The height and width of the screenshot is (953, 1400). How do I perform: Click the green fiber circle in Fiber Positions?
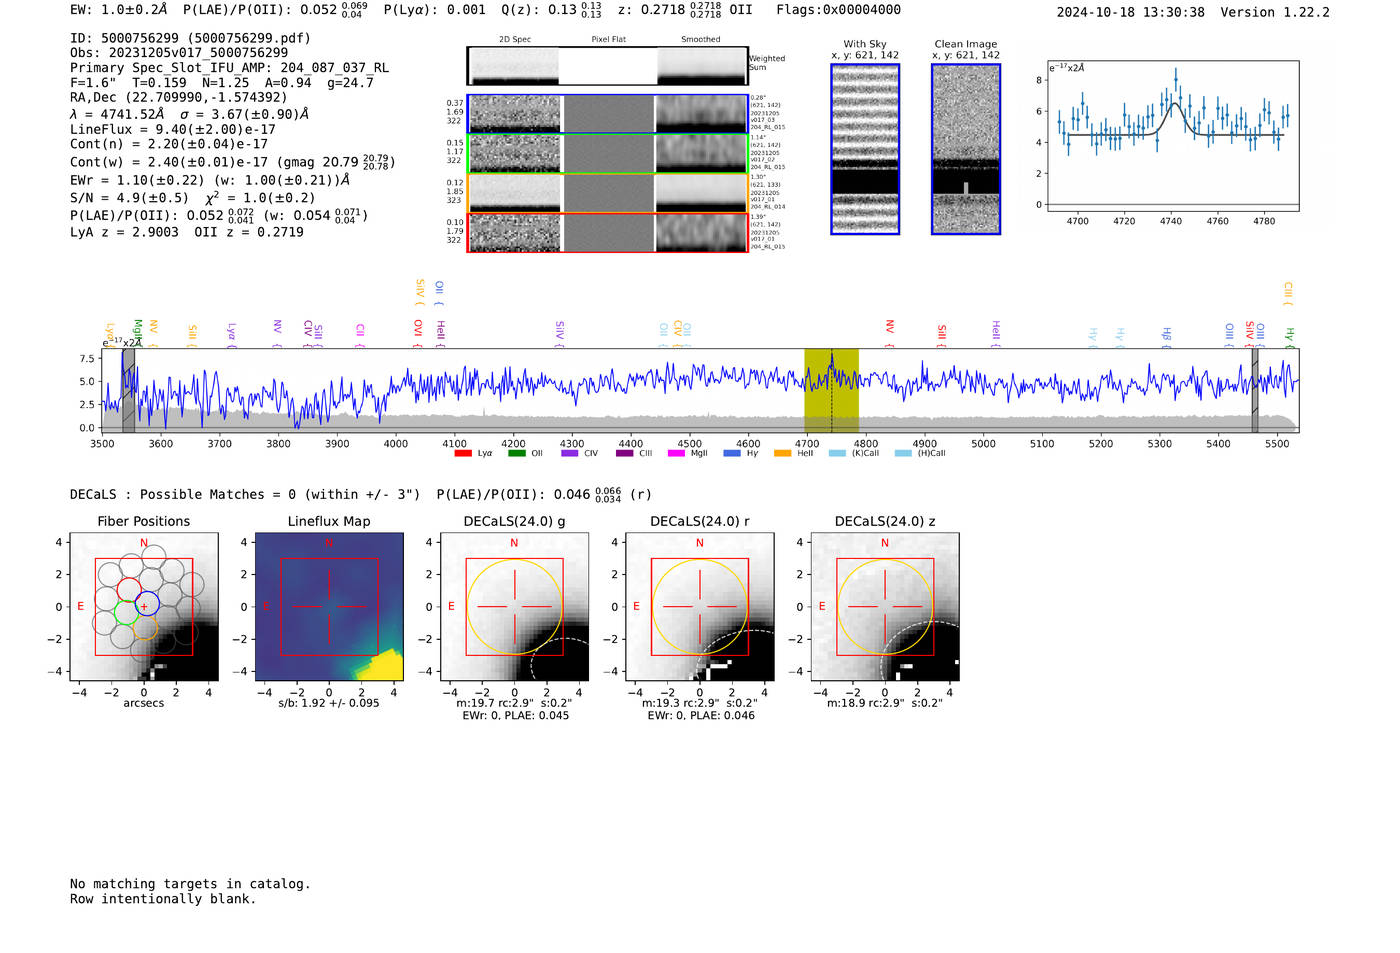(125, 612)
